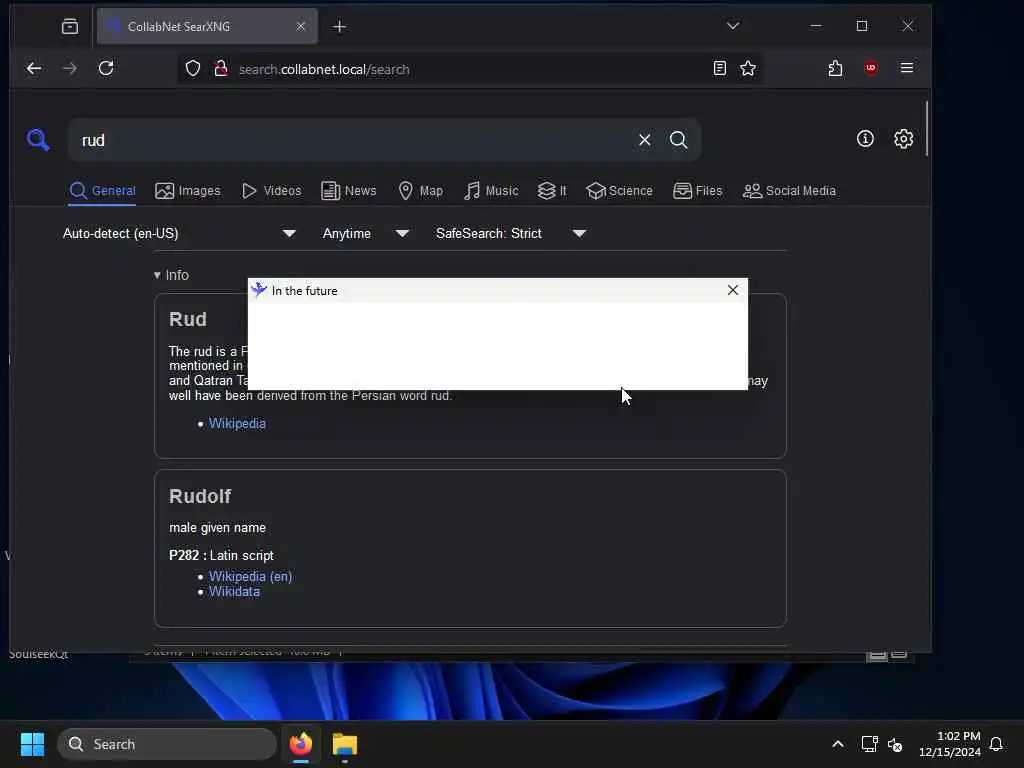Viewport: 1024px width, 768px height.
Task: Submit search with the magnifier button
Action: coord(679,140)
